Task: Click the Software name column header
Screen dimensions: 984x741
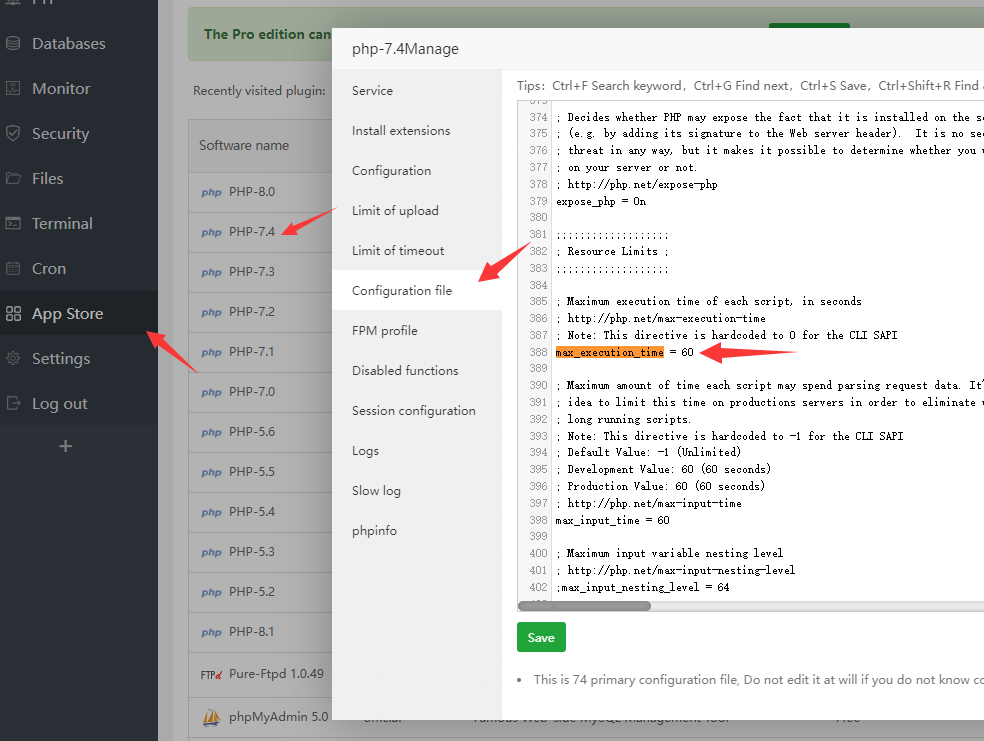Action: [244, 146]
